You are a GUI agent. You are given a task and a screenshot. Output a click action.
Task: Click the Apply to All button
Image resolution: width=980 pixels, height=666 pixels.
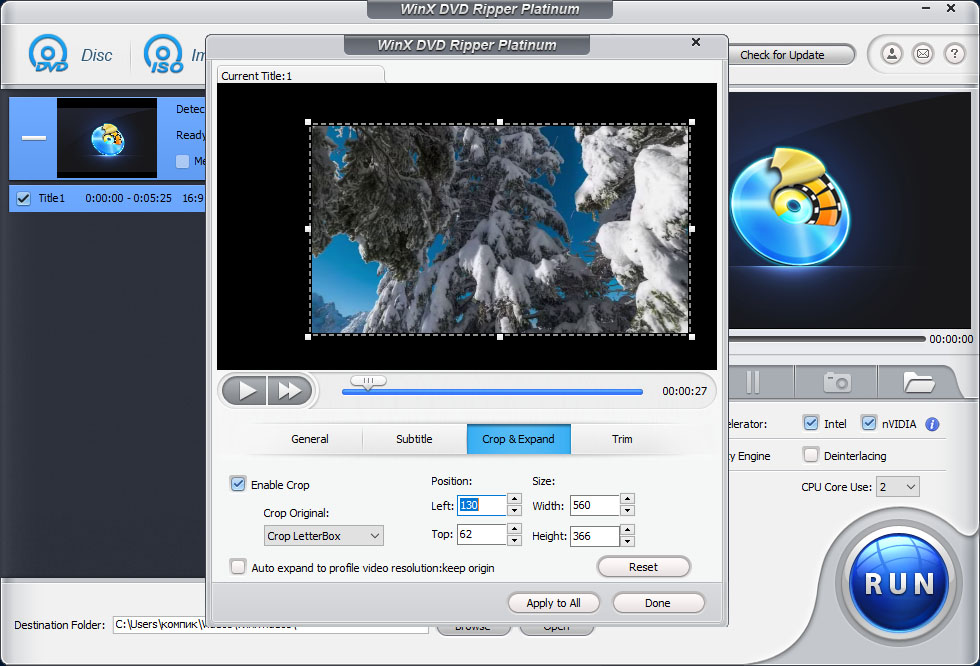[554, 603]
